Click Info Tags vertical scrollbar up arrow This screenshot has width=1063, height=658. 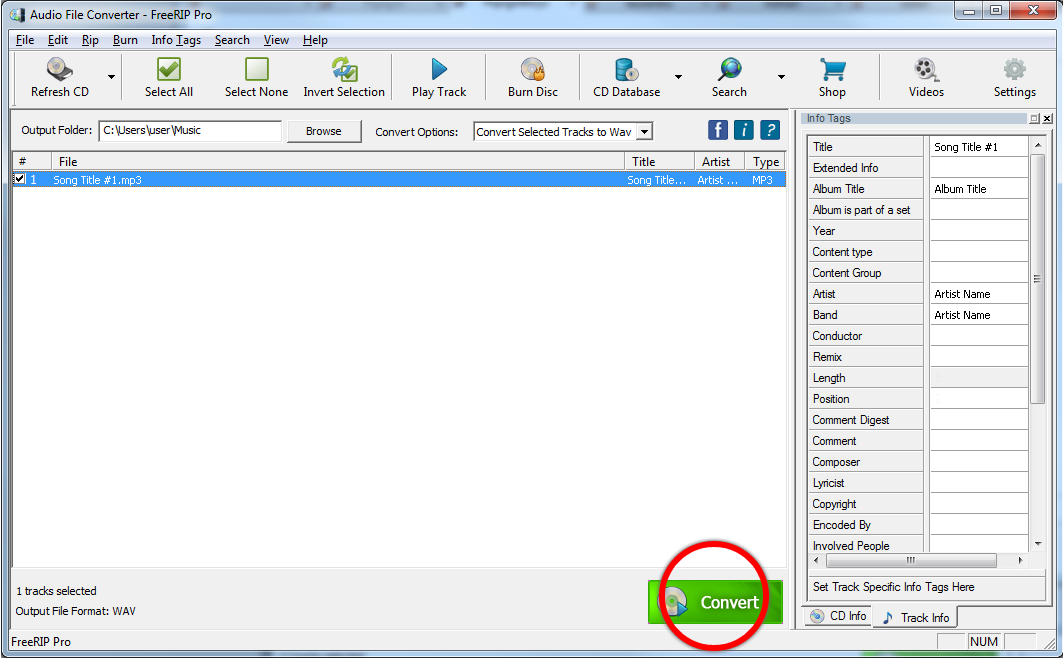(1038, 144)
